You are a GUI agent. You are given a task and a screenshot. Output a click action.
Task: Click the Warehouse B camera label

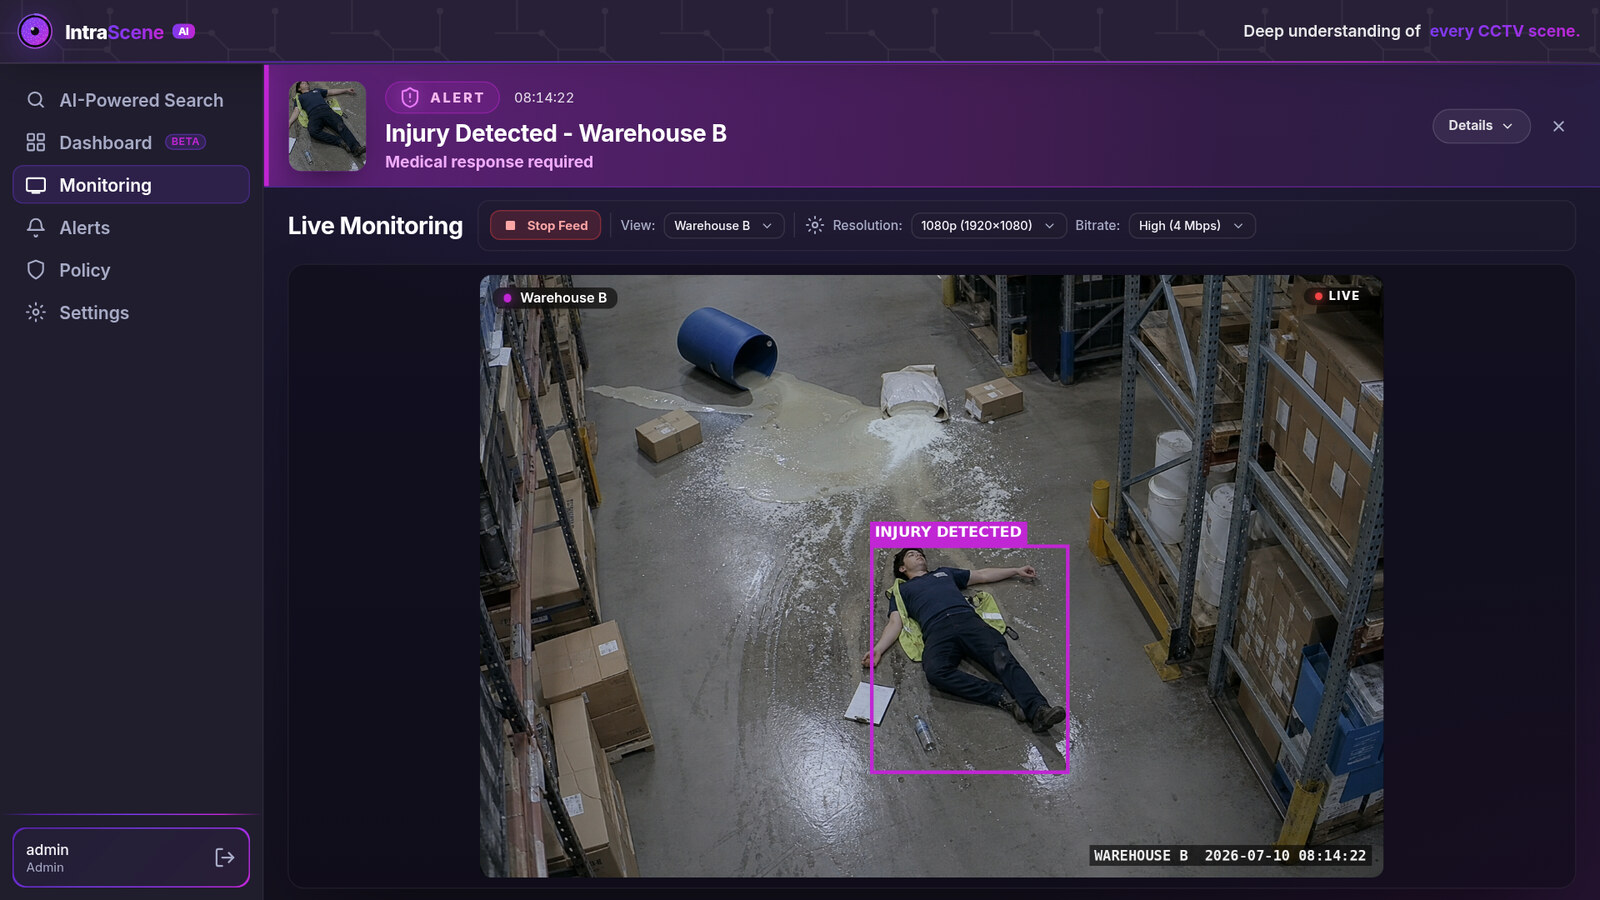pyautogui.click(x=556, y=298)
